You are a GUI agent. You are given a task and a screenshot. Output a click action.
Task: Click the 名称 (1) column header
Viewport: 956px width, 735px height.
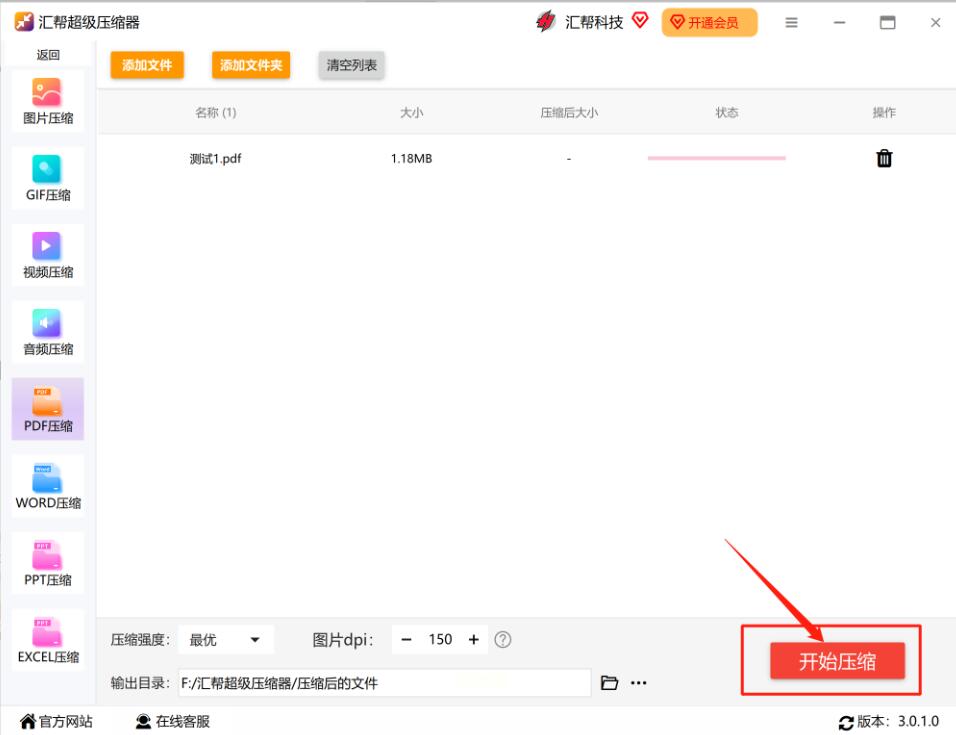(x=215, y=112)
